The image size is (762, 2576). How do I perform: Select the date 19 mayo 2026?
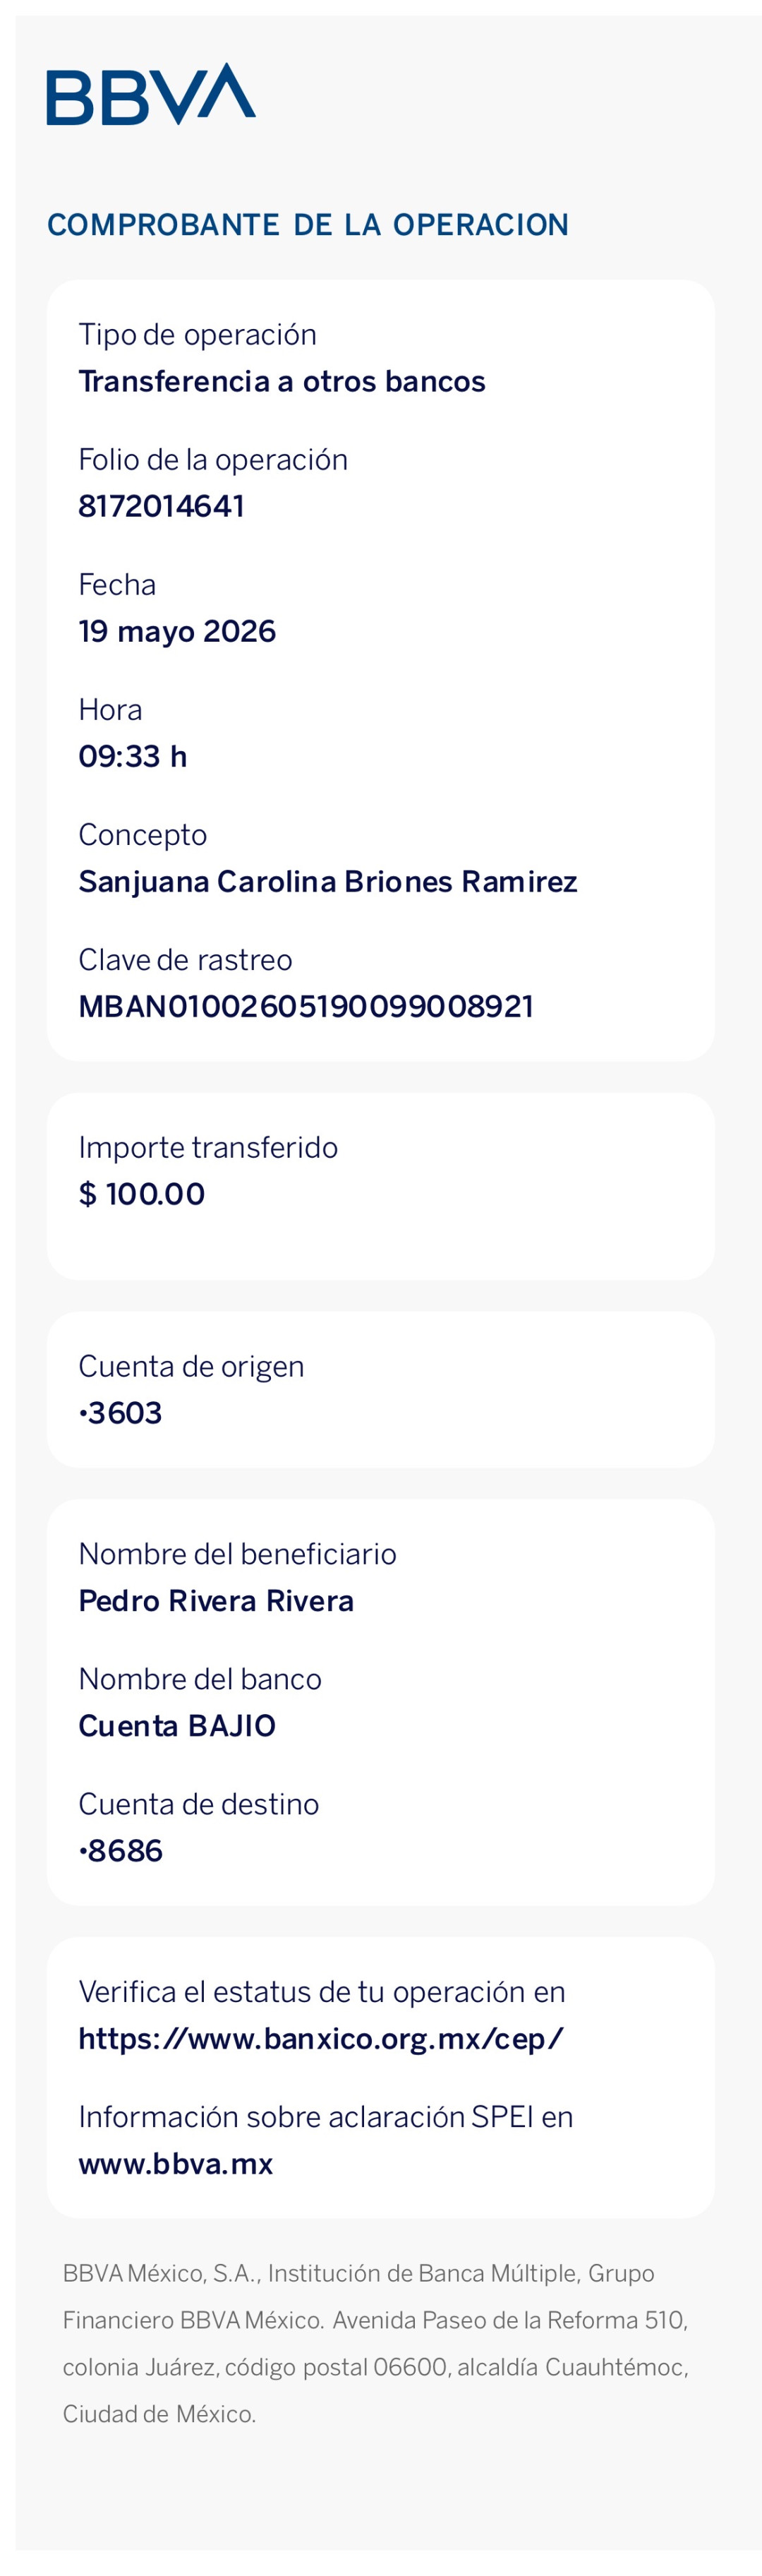[177, 631]
